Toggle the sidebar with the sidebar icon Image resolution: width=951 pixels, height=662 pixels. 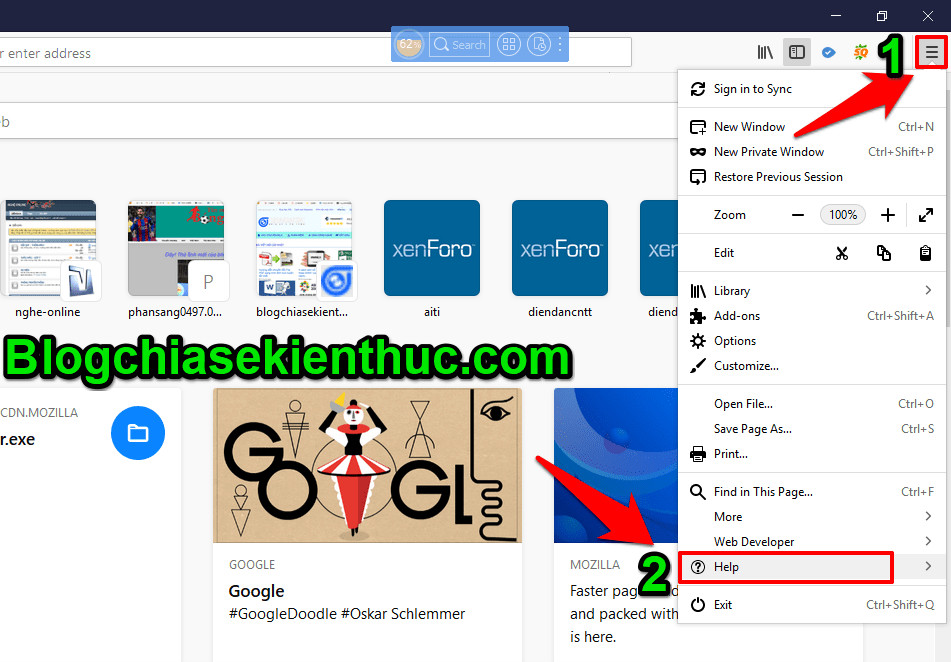[x=796, y=52]
